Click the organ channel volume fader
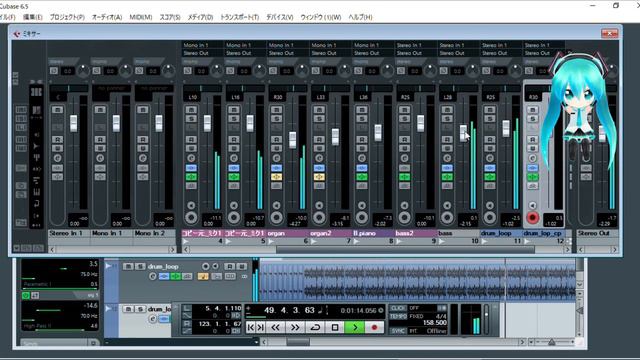 (293, 140)
